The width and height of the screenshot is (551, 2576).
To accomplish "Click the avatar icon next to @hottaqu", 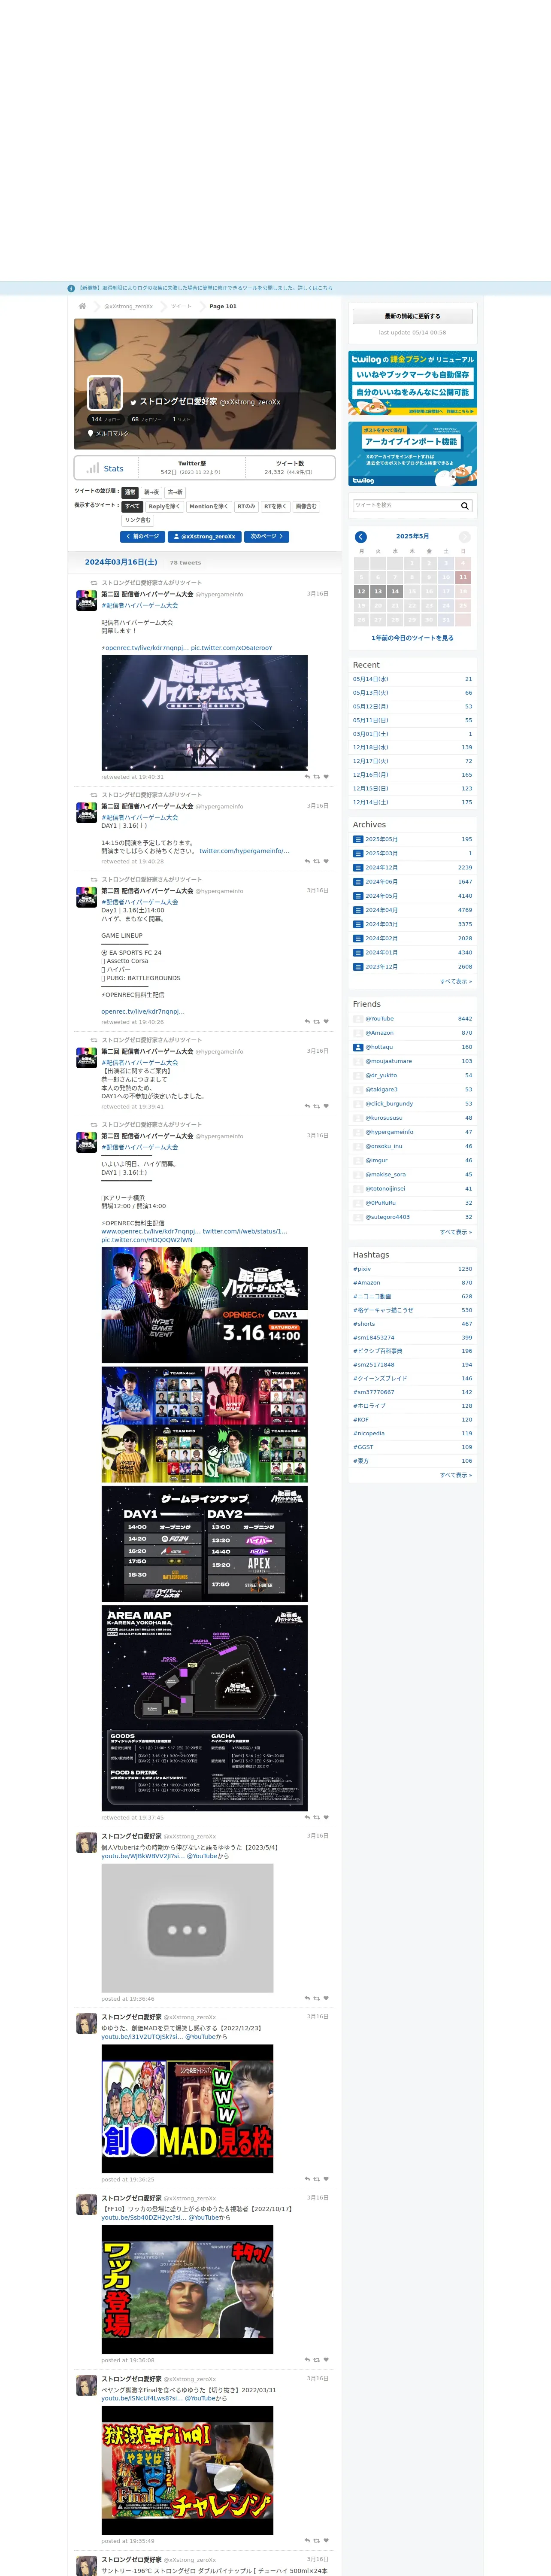I will [x=358, y=1047].
